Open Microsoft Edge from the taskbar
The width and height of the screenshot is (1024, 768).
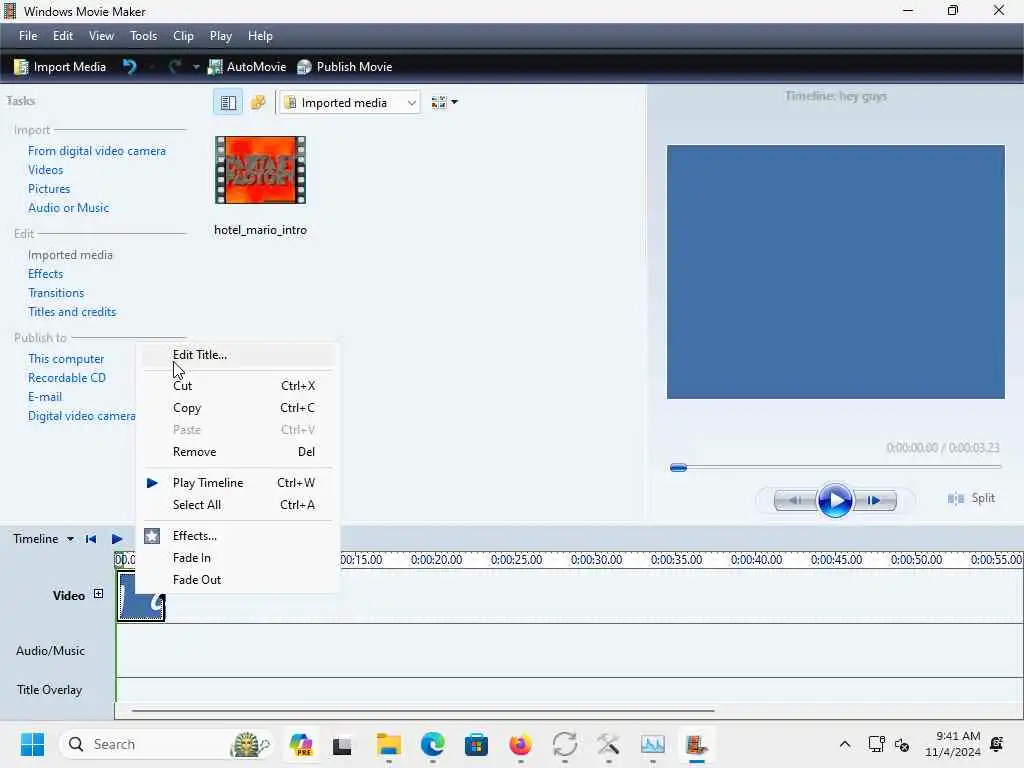click(432, 744)
